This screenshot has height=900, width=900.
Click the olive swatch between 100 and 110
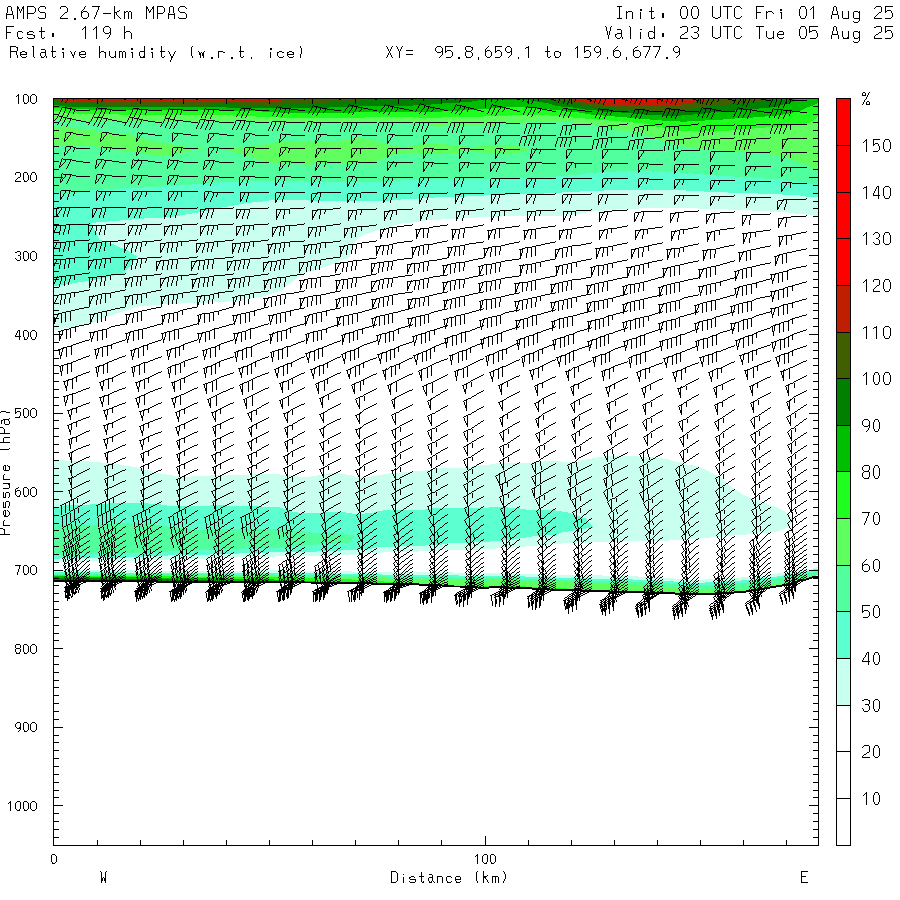(843, 356)
